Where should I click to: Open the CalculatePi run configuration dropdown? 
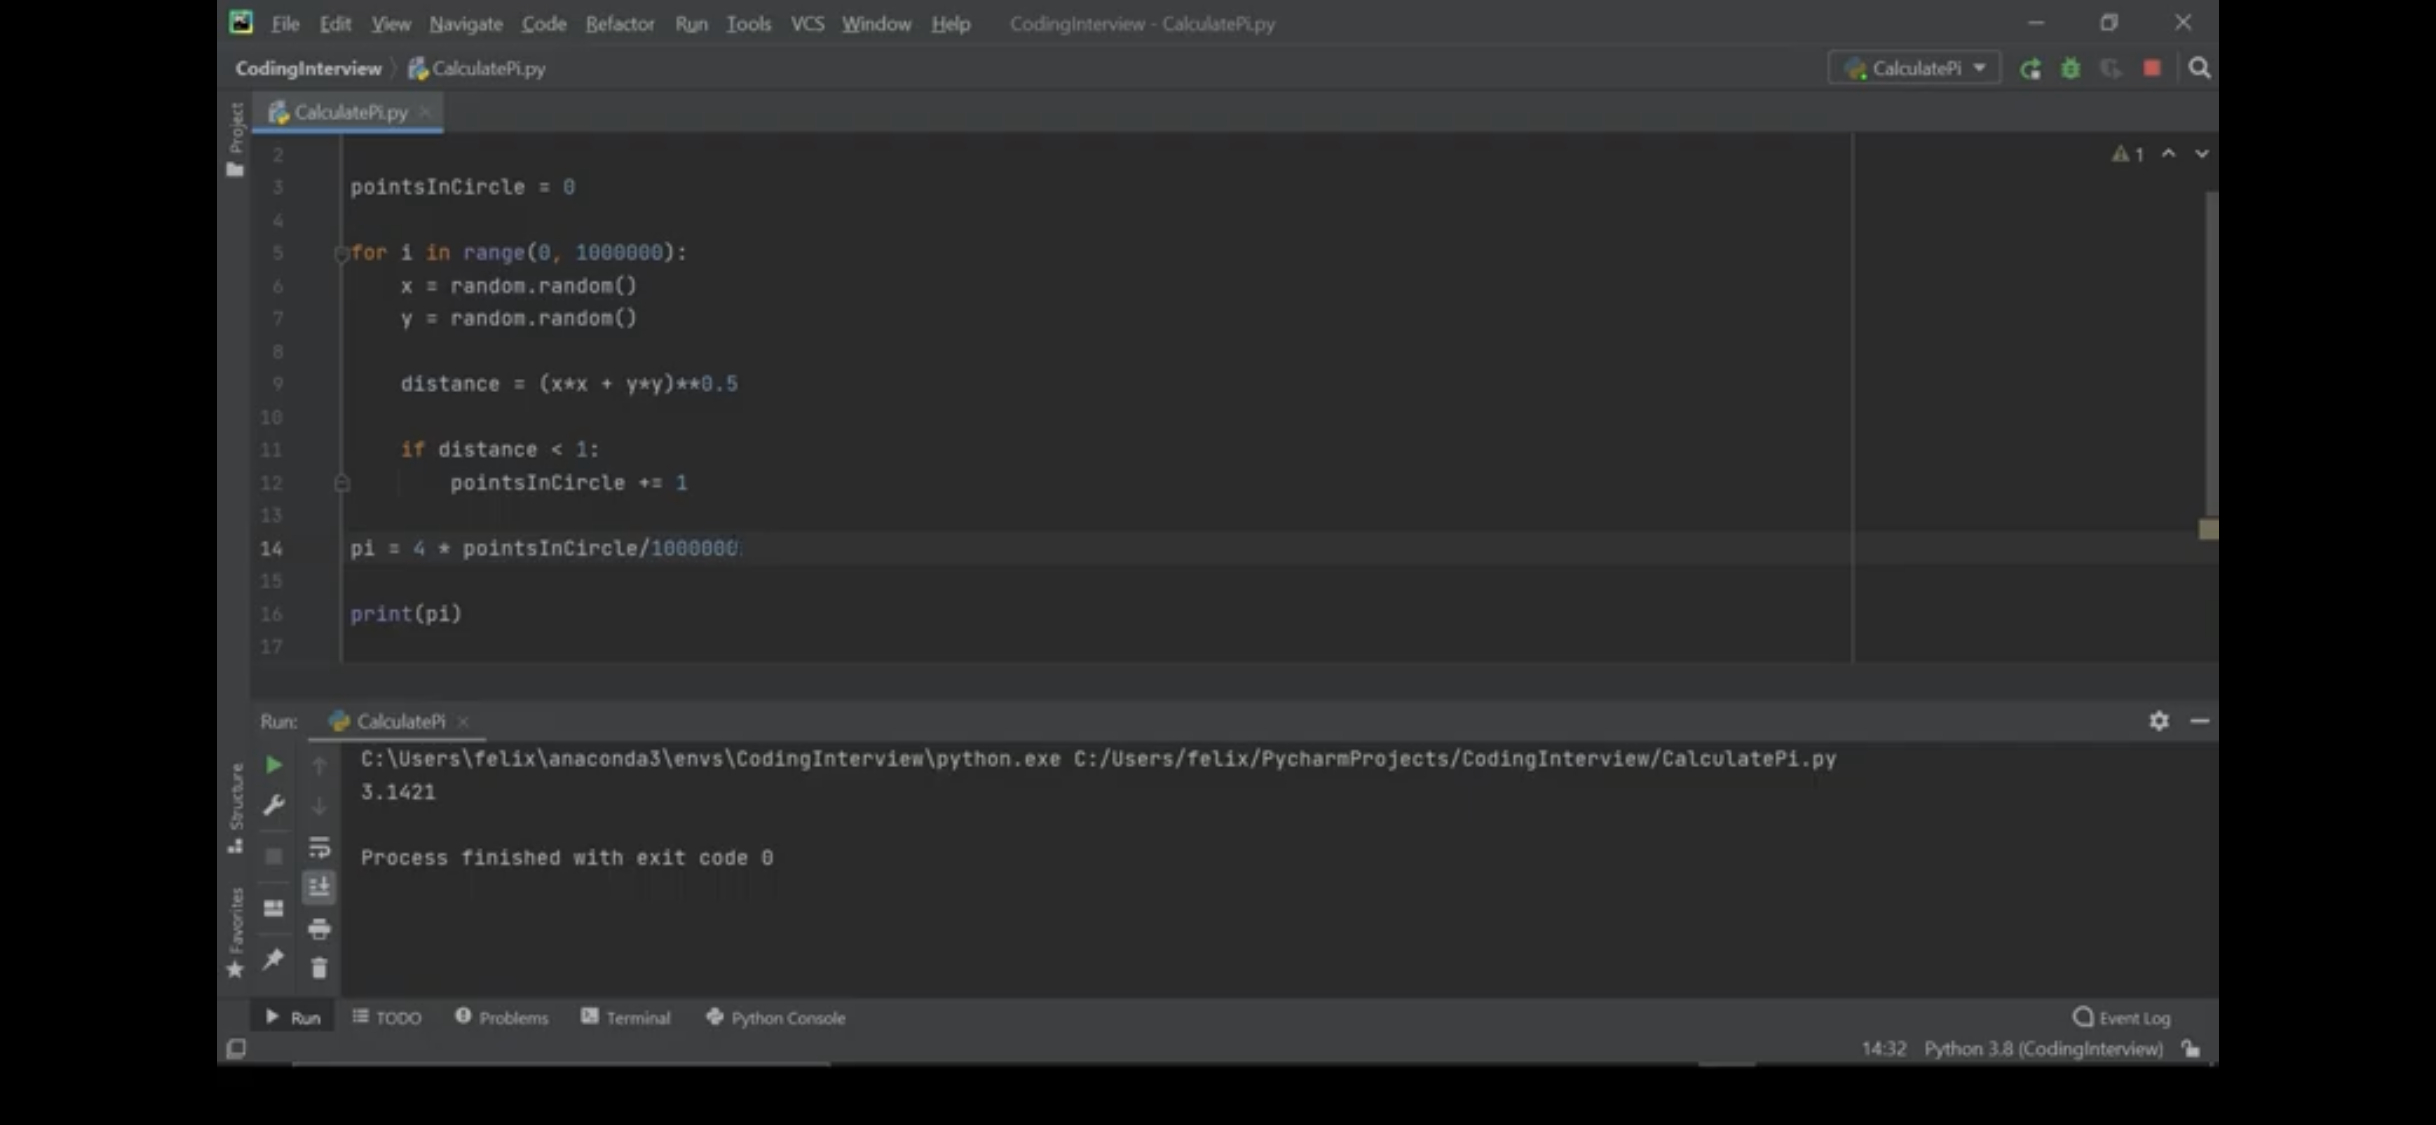1914,68
